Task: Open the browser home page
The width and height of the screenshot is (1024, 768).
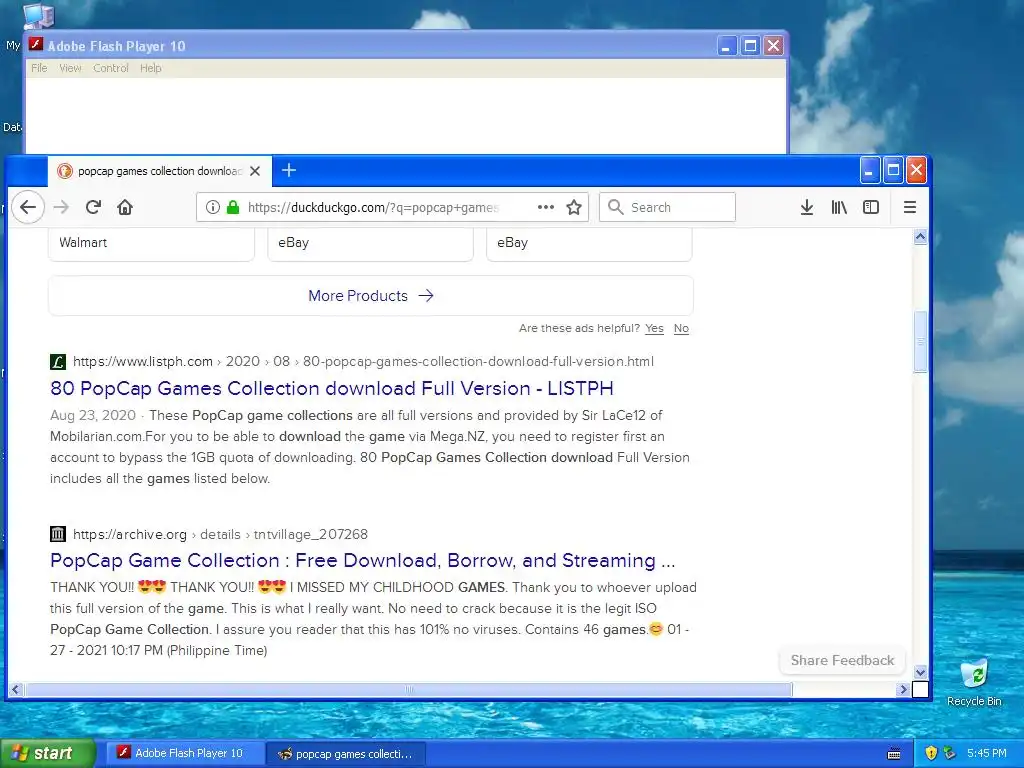Action: coord(125,207)
